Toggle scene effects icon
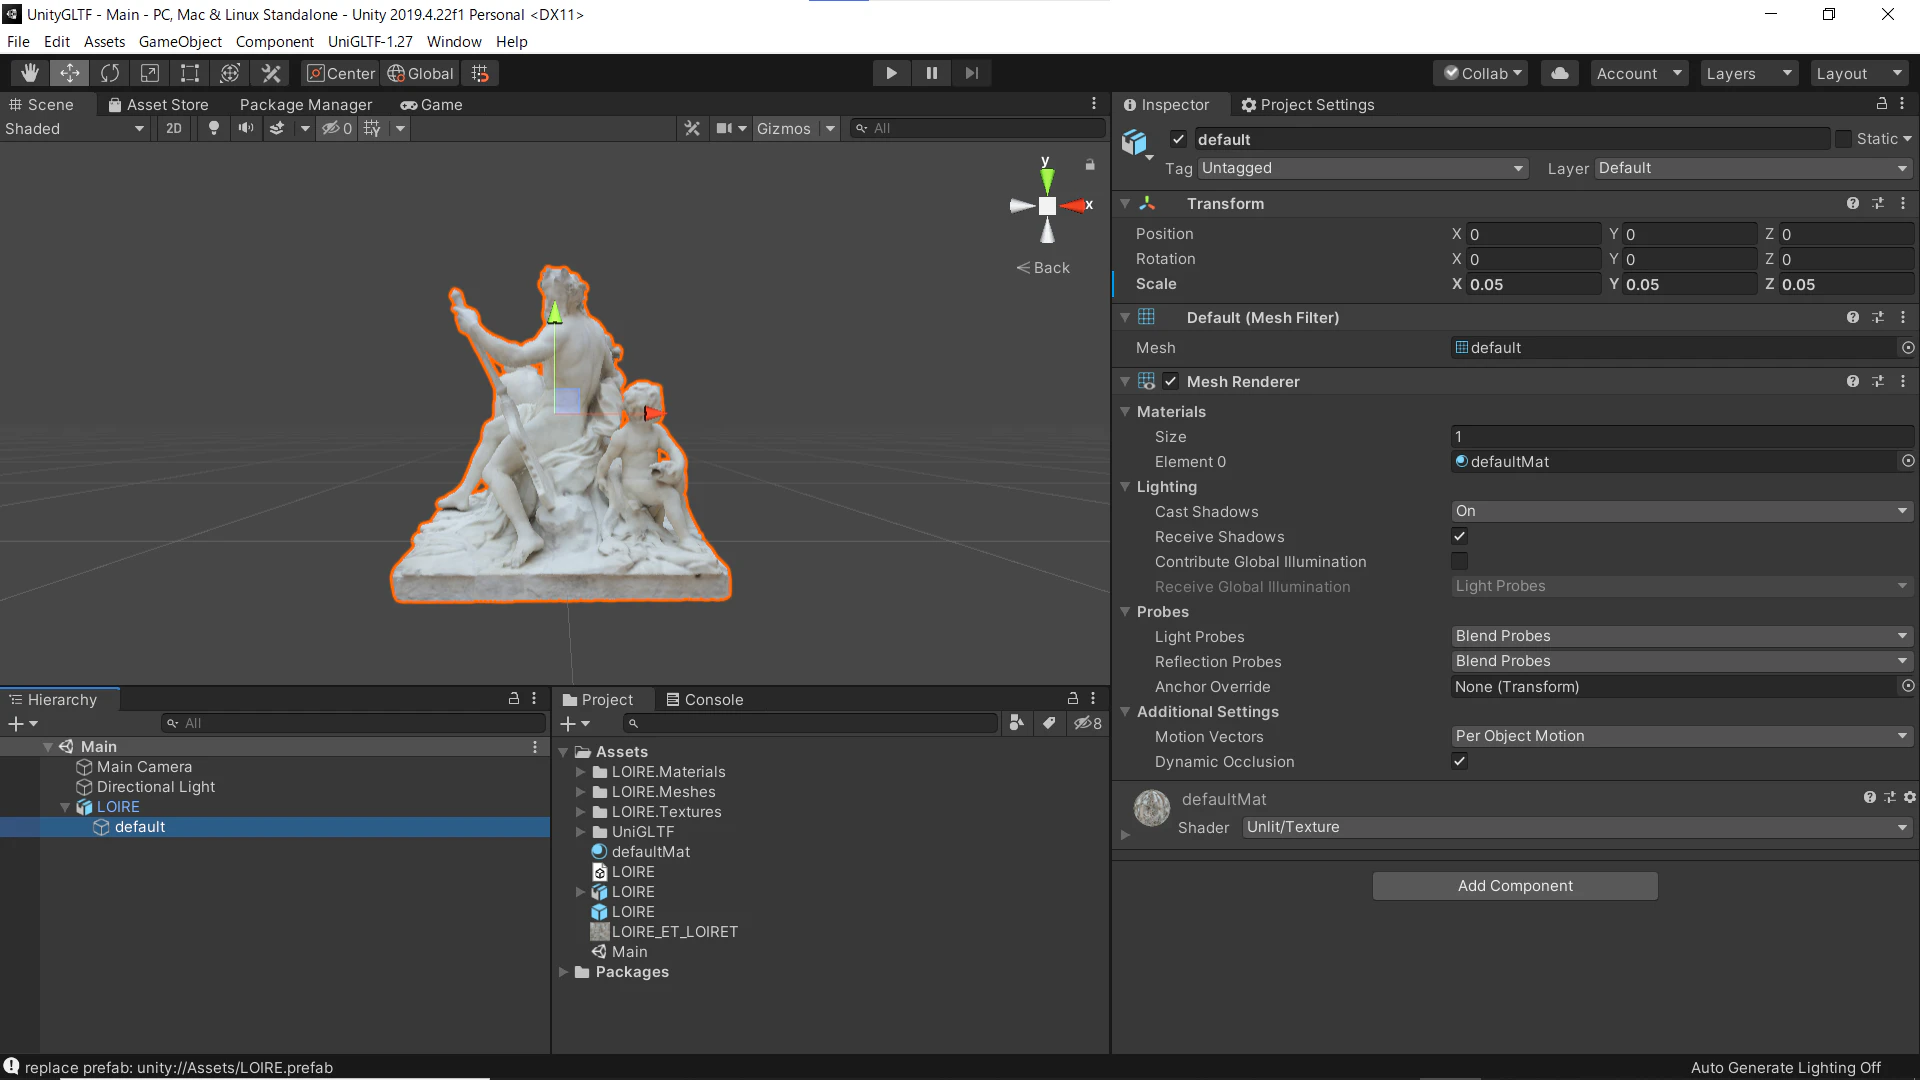Viewport: 1920px width, 1080px height. [x=278, y=128]
